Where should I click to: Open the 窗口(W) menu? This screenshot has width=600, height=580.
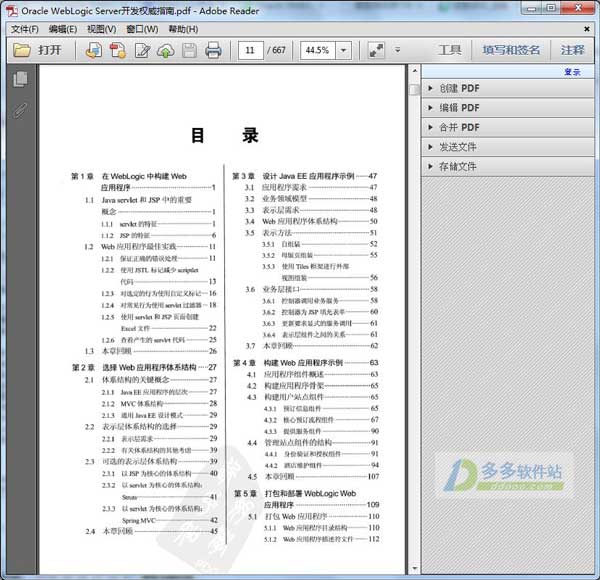pos(142,29)
